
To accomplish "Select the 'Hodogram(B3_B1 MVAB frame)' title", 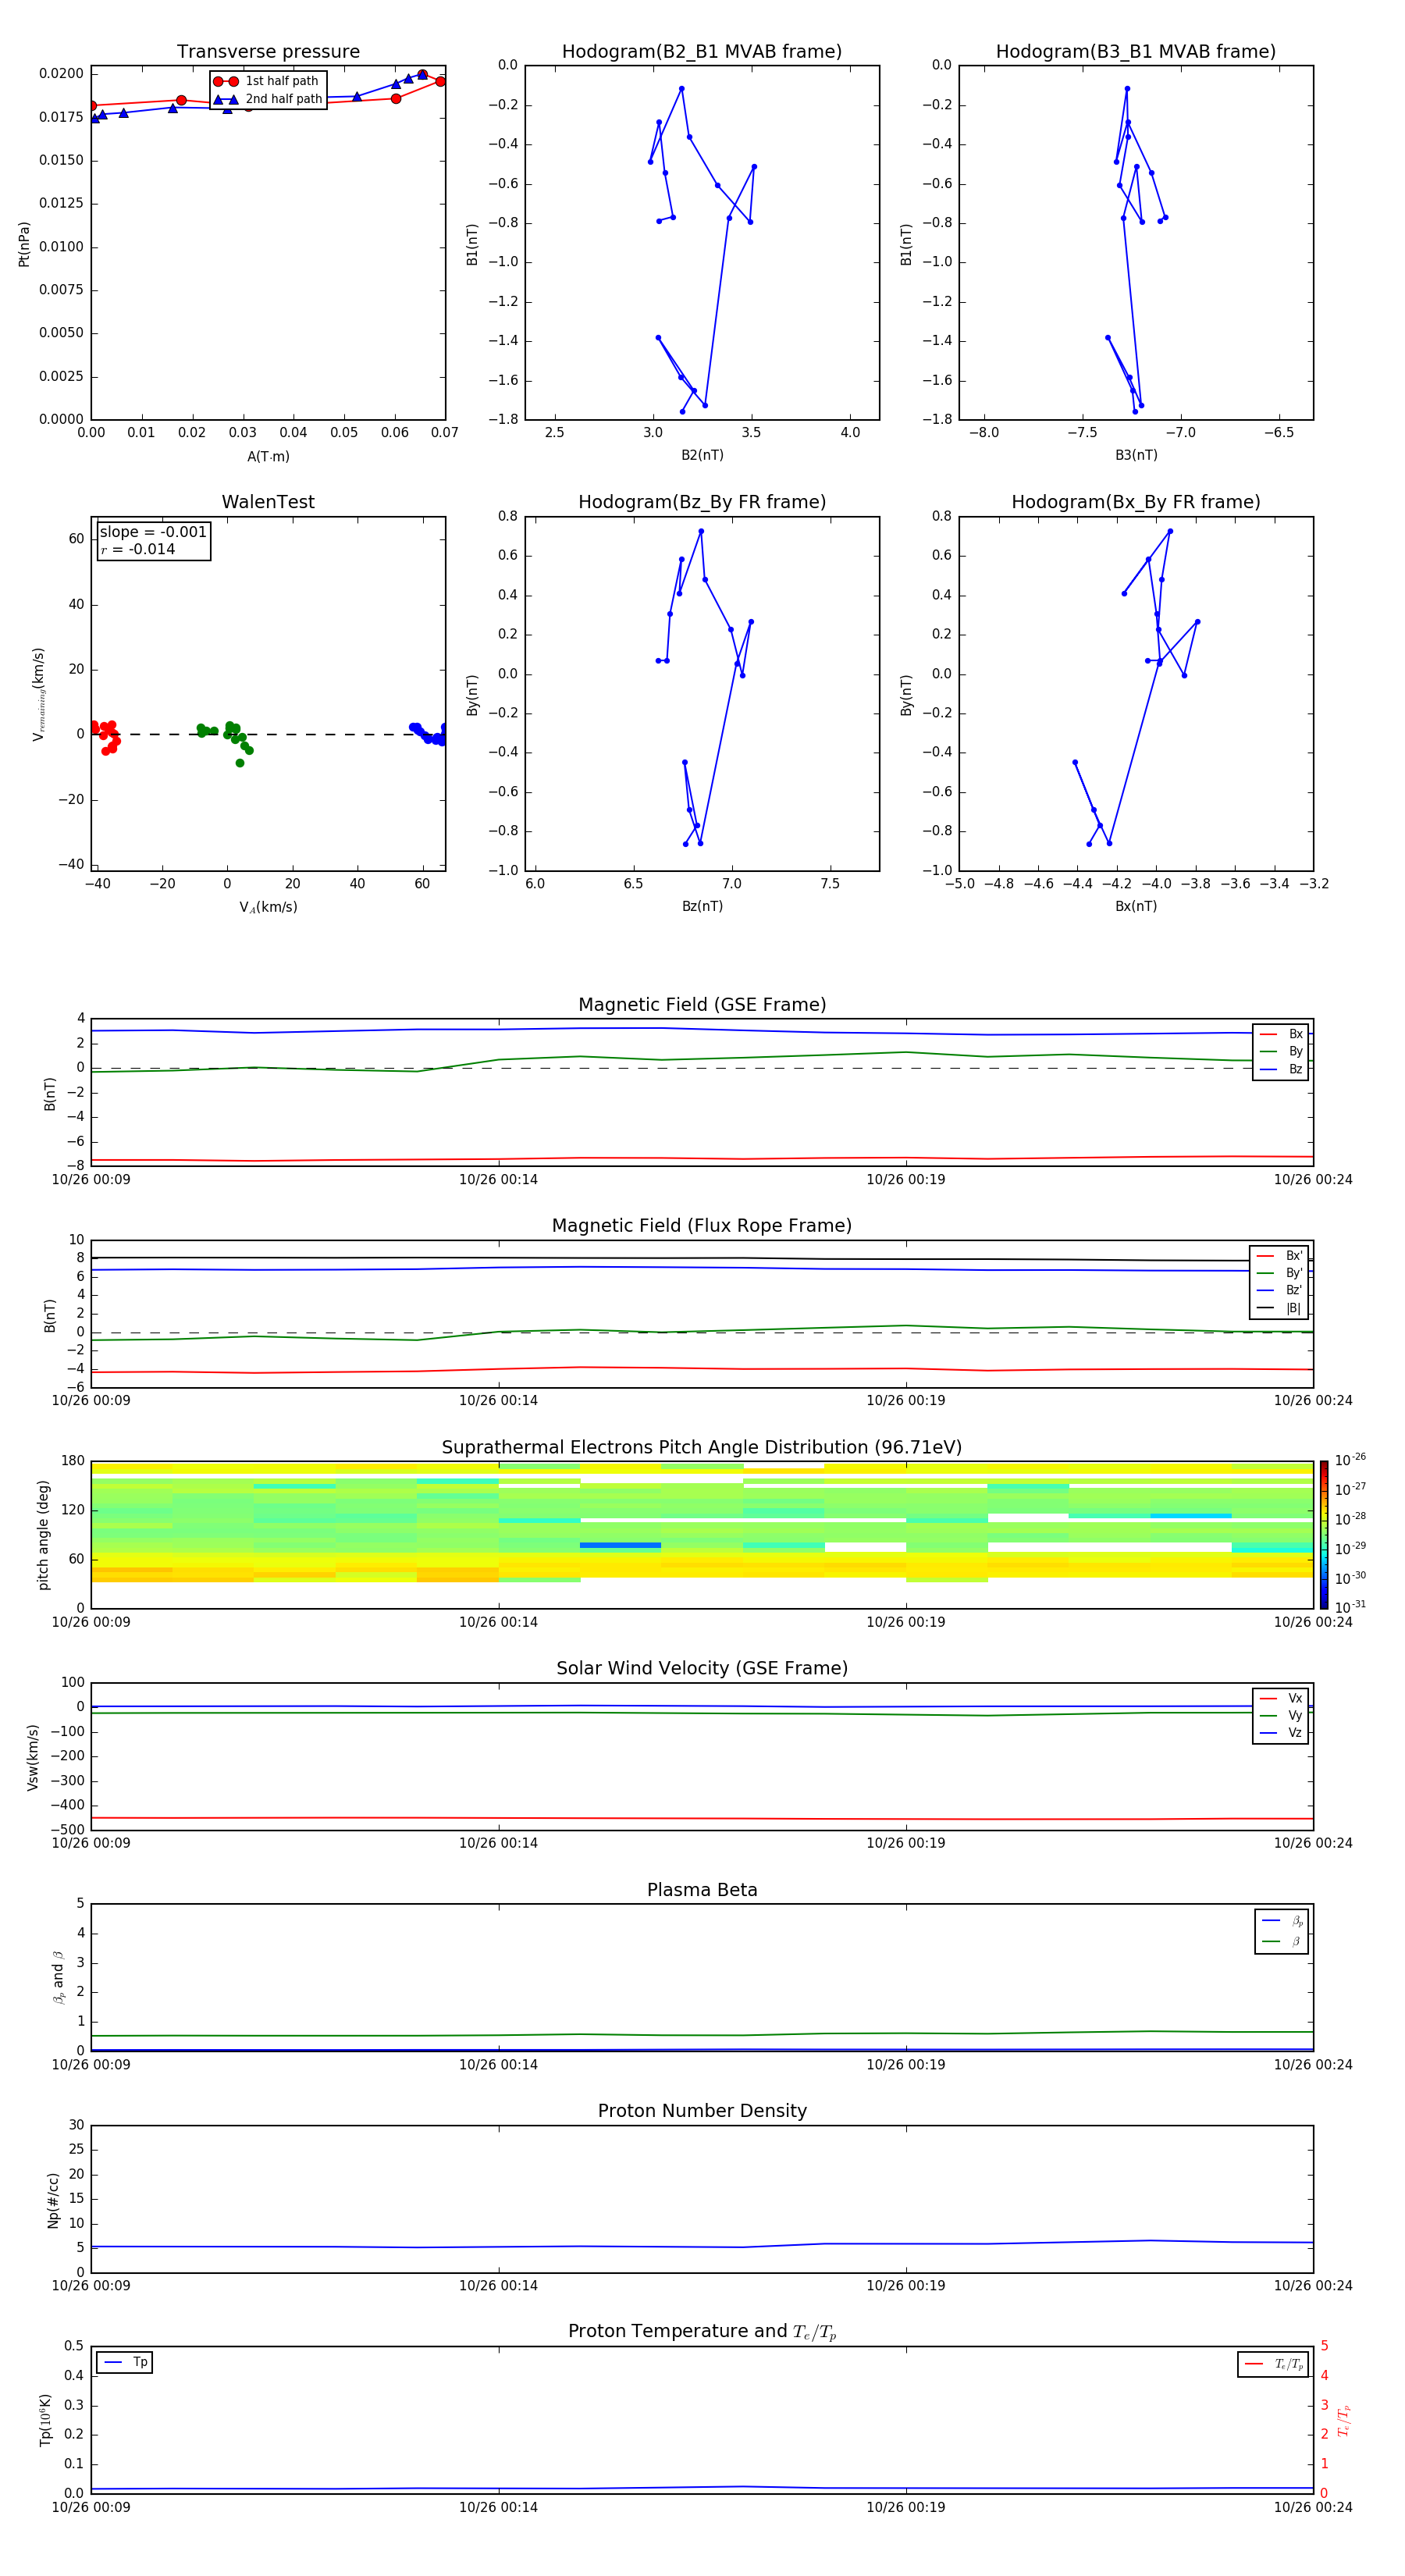I will 1136,51.
